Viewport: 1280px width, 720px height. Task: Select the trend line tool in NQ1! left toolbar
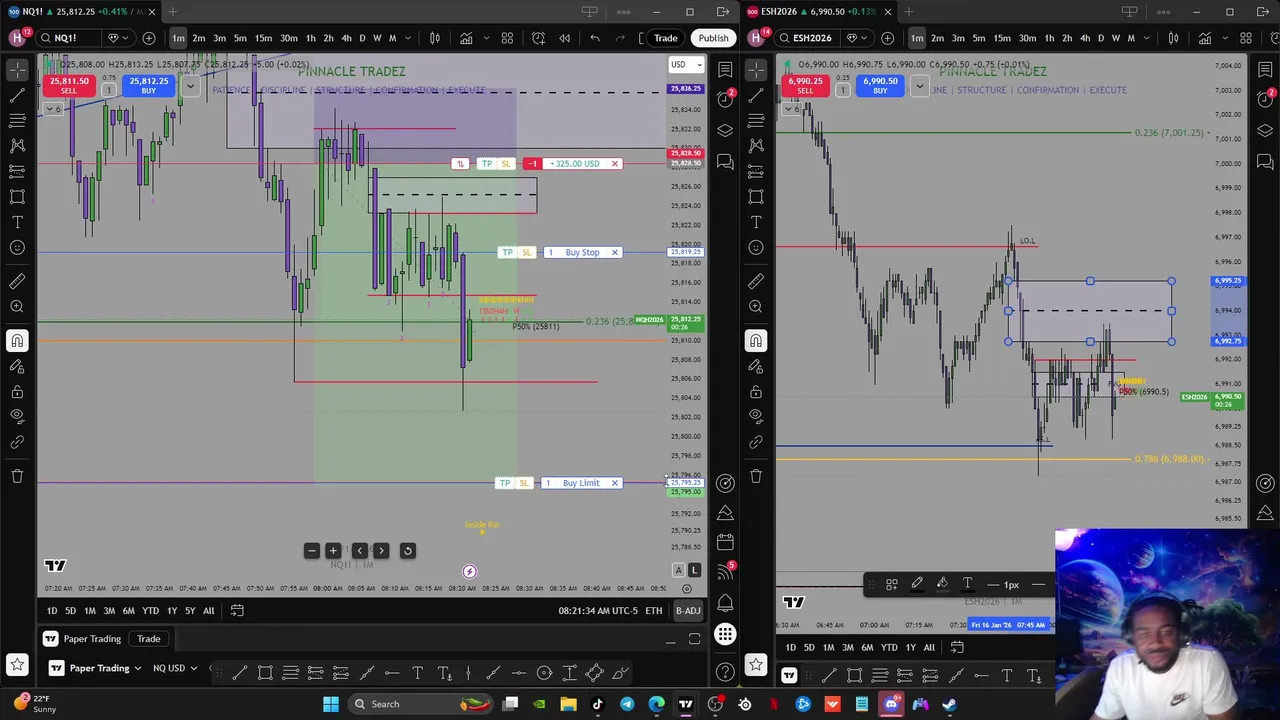(x=17, y=95)
